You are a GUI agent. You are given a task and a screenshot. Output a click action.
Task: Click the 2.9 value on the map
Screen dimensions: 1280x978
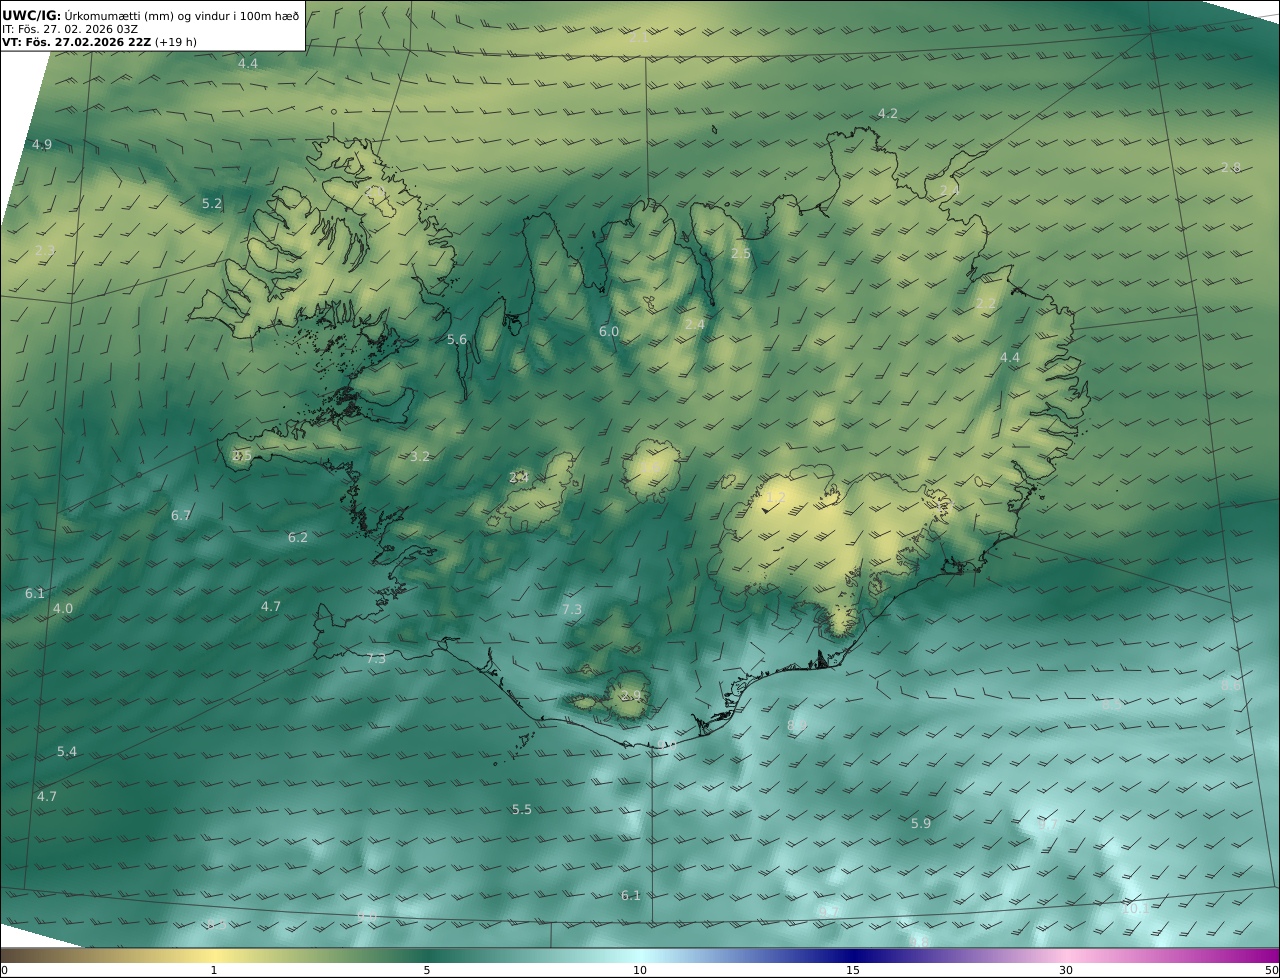(631, 696)
